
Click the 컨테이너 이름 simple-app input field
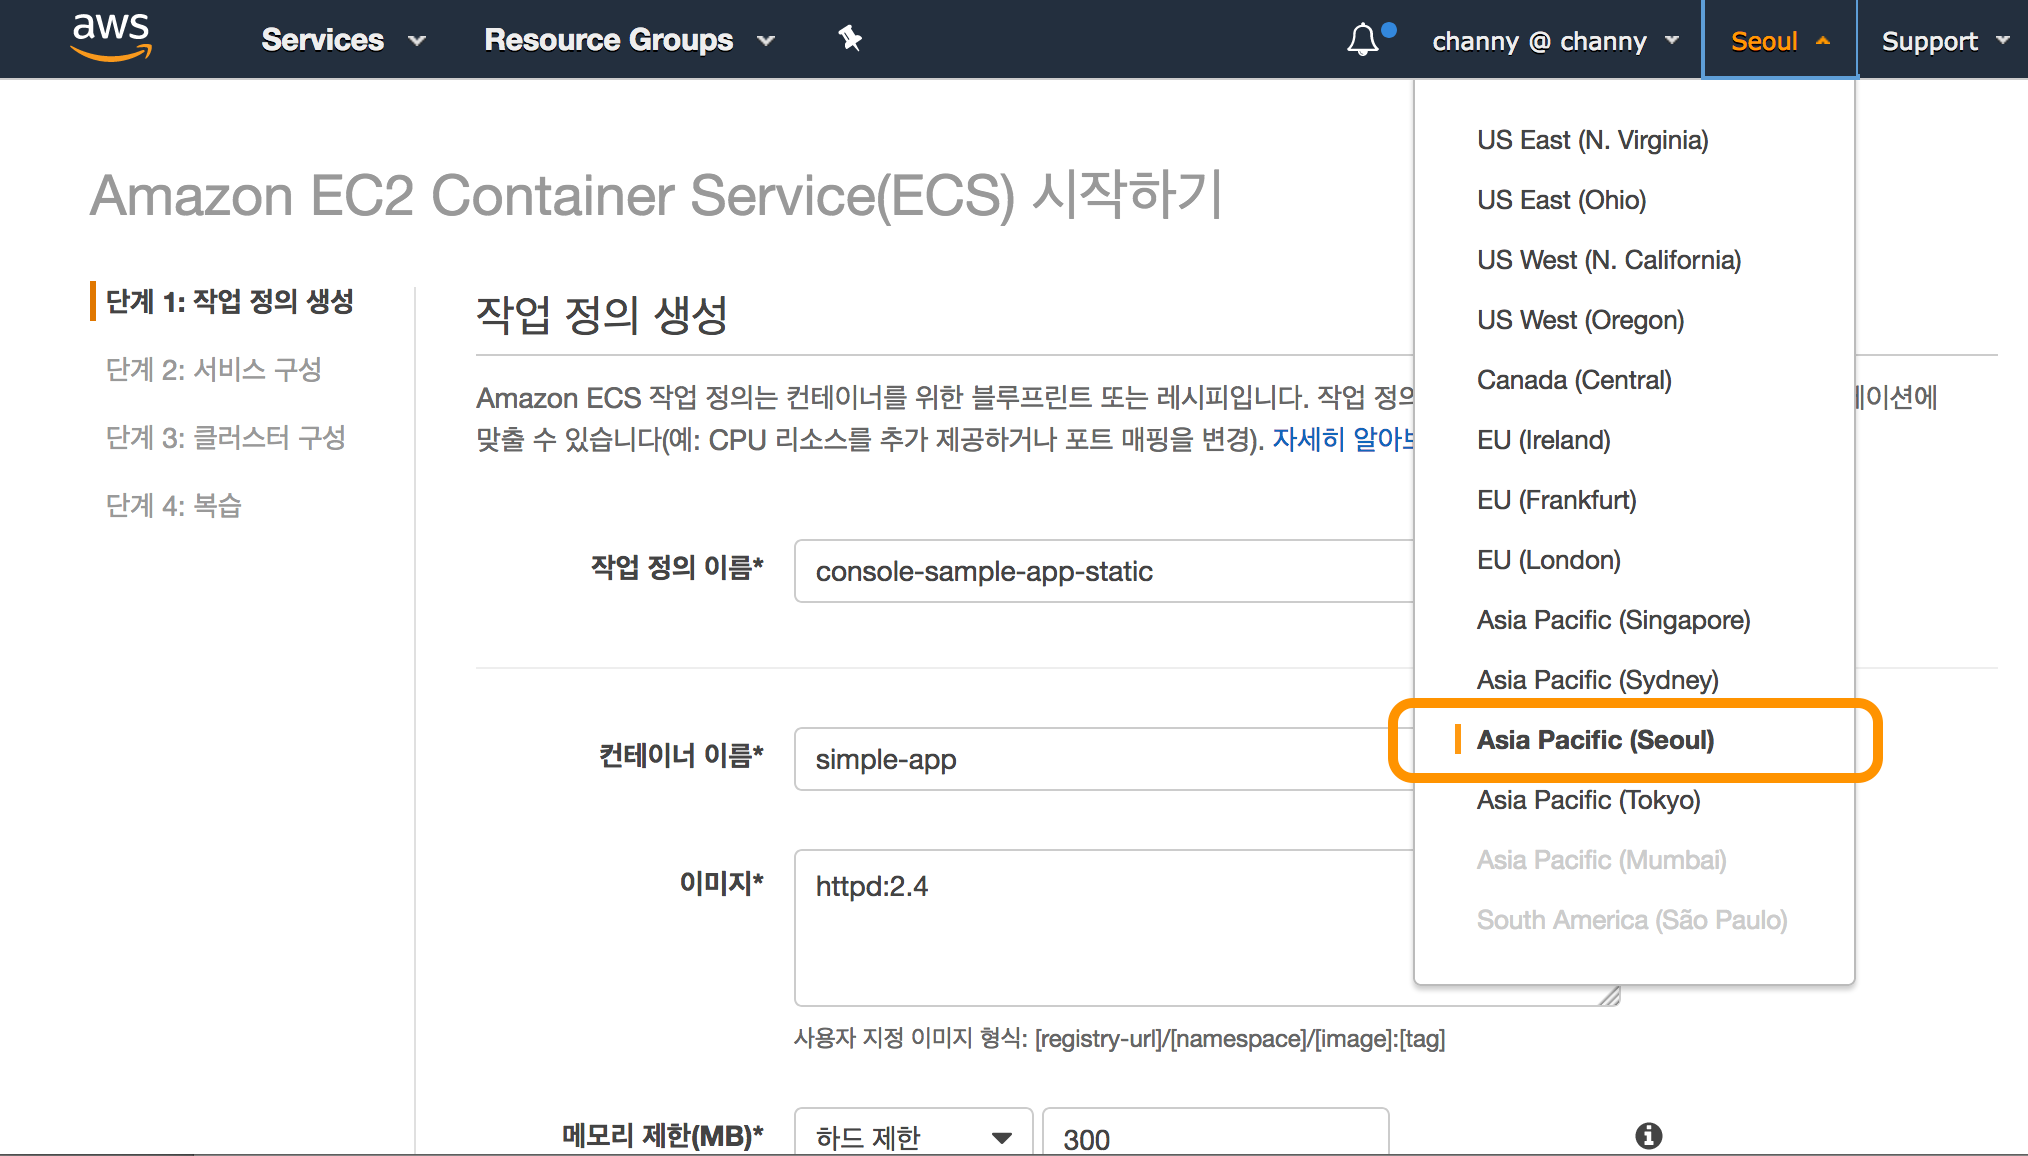pyautogui.click(x=1100, y=759)
